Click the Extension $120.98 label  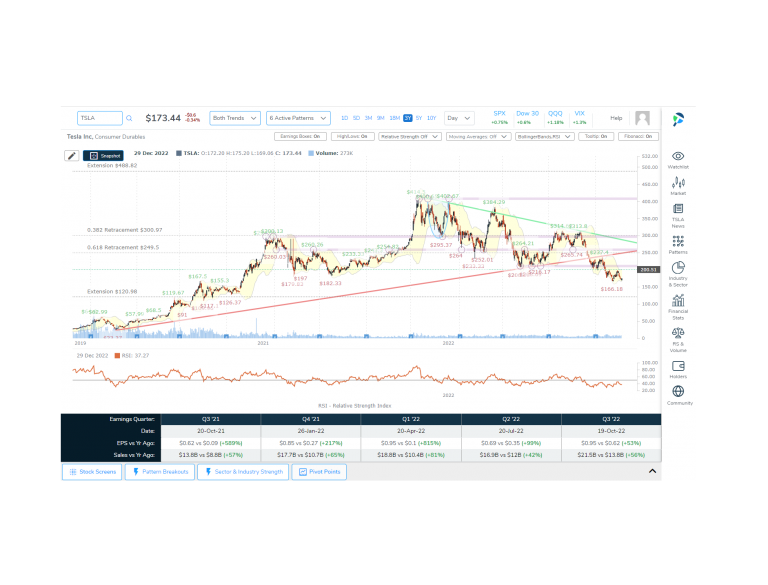pos(112,292)
